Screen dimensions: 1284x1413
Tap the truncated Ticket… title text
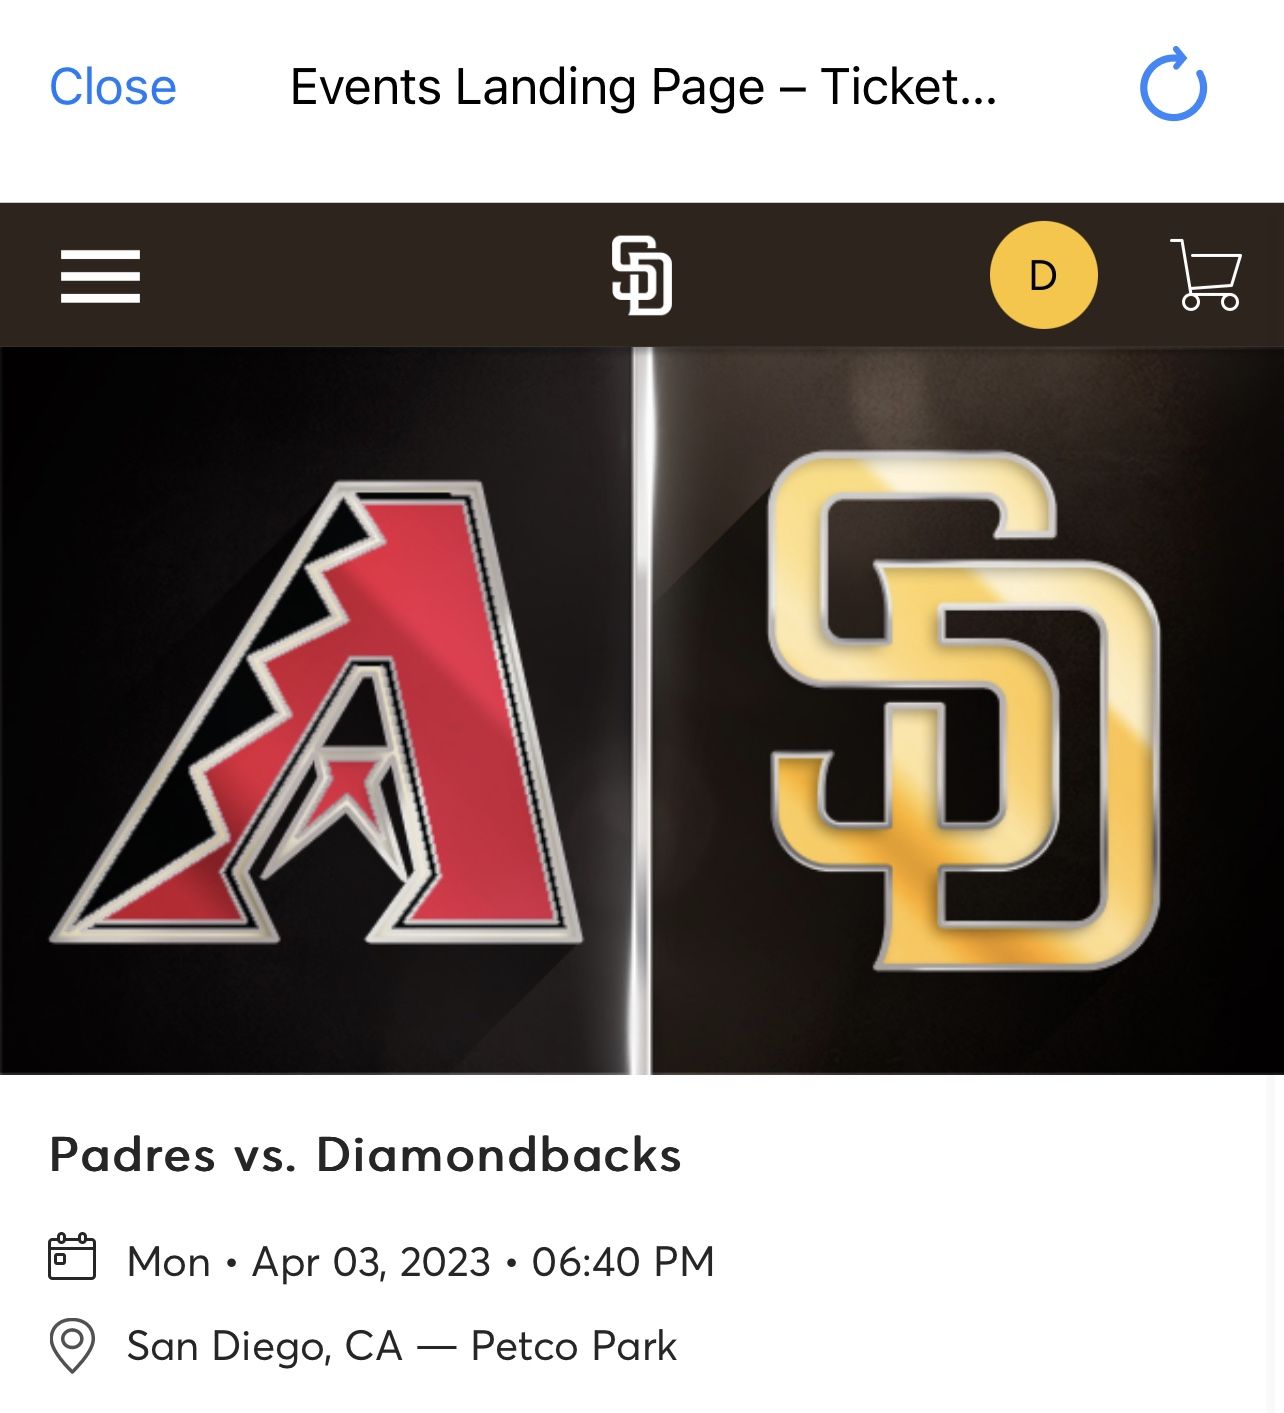pyautogui.click(x=908, y=87)
